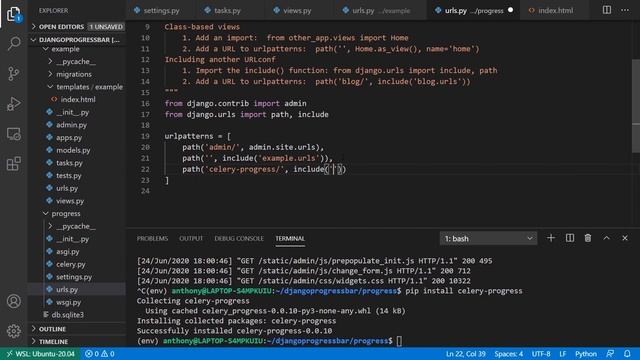Screen dimensions: 640x360
Task: Open the Problems panel tab
Action: 152,238
